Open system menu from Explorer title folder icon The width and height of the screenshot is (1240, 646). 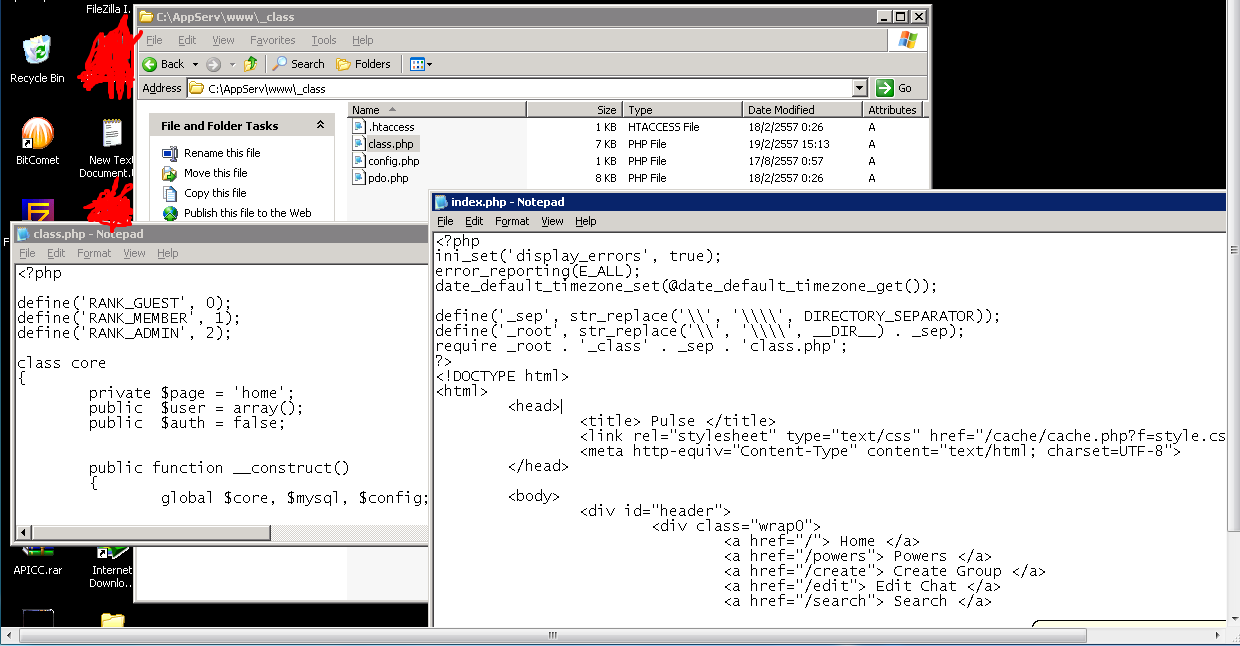[146, 16]
